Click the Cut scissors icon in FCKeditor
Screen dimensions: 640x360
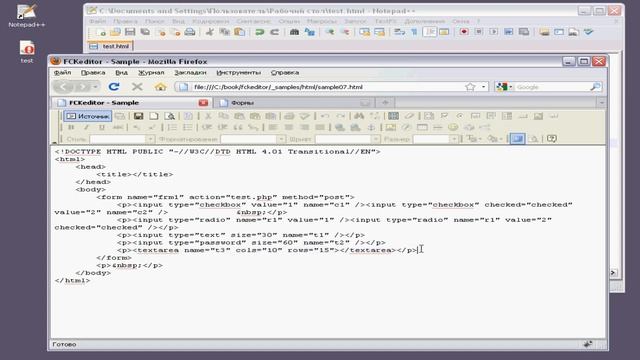coord(208,116)
